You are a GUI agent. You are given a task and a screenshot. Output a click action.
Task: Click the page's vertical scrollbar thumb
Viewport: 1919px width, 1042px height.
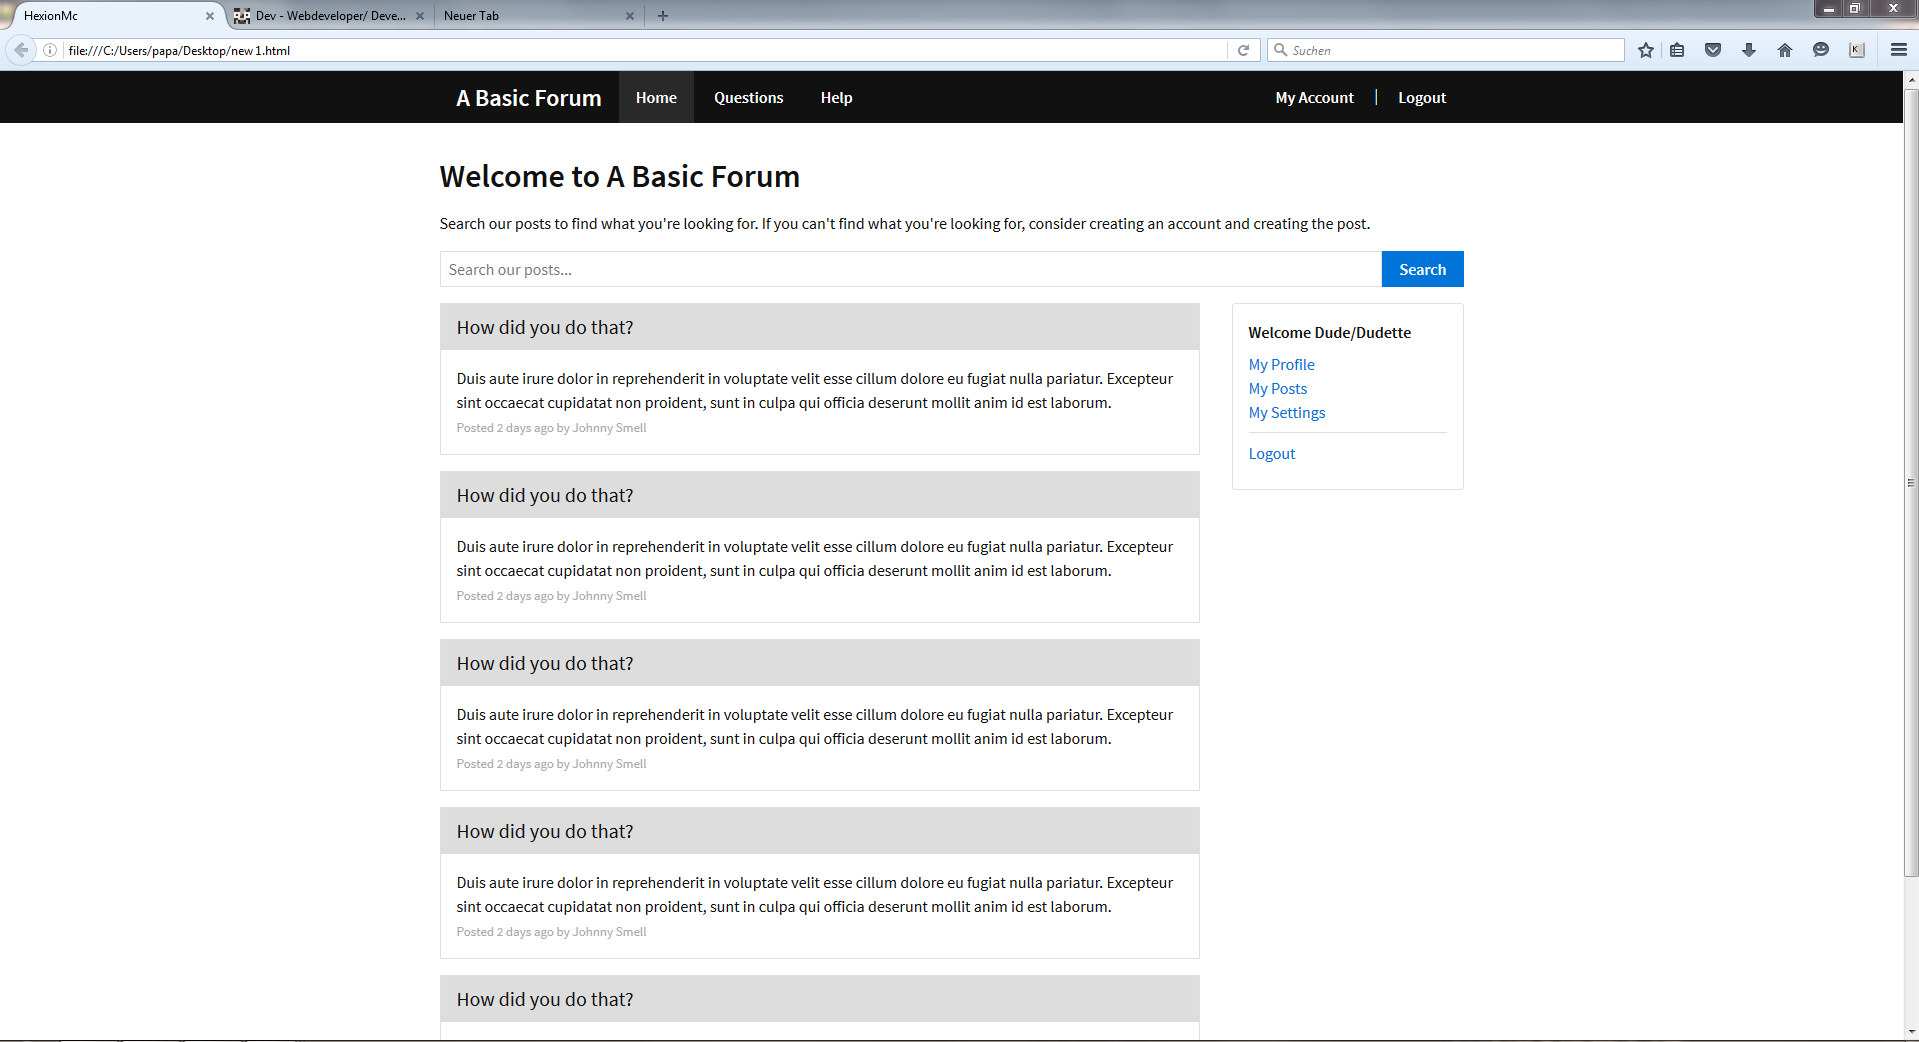(1911, 483)
